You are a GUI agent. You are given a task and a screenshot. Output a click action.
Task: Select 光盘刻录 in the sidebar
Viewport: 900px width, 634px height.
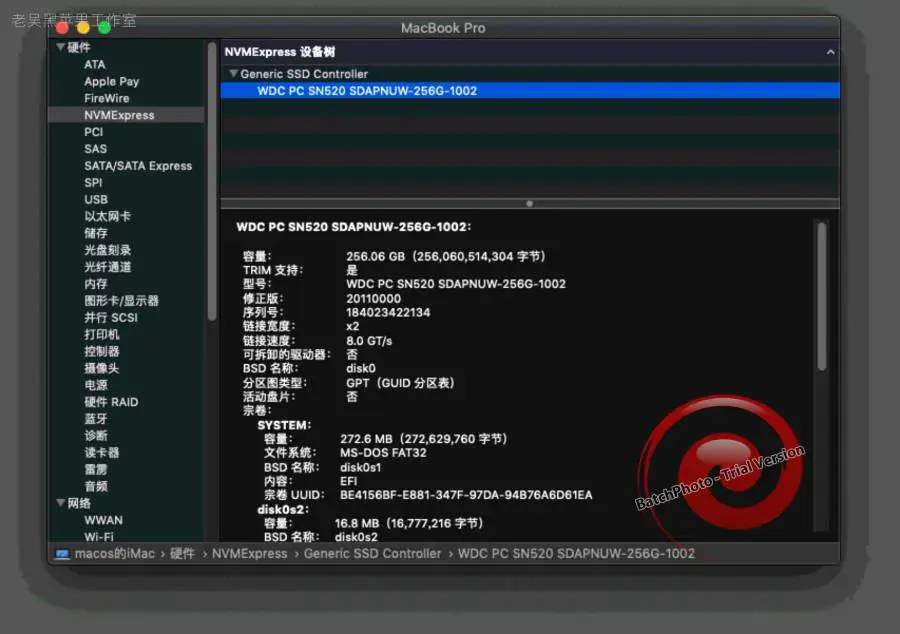pyautogui.click(x=107, y=250)
